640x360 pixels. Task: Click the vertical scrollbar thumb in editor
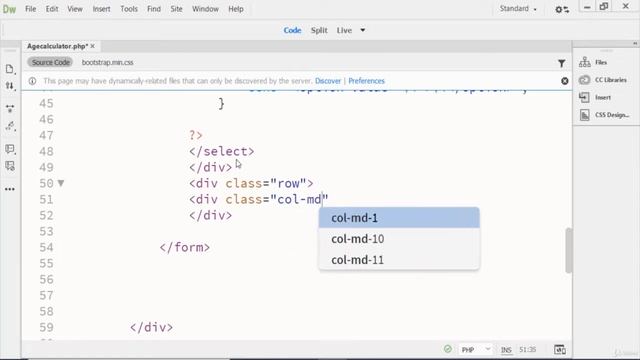[x=569, y=250]
